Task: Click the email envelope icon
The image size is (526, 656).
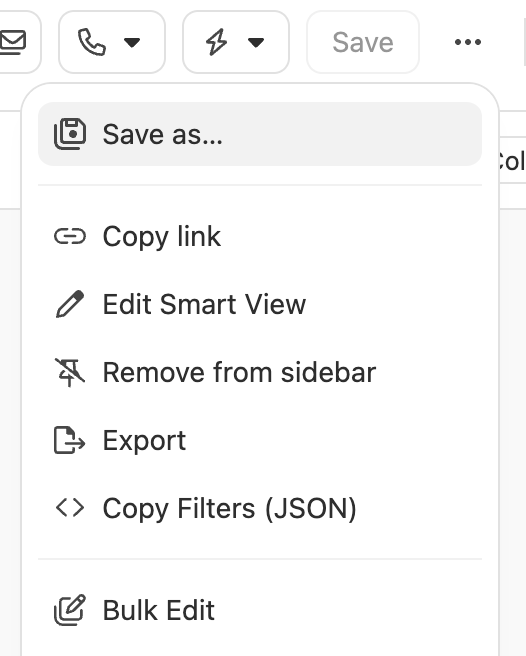Action: click(x=13, y=42)
